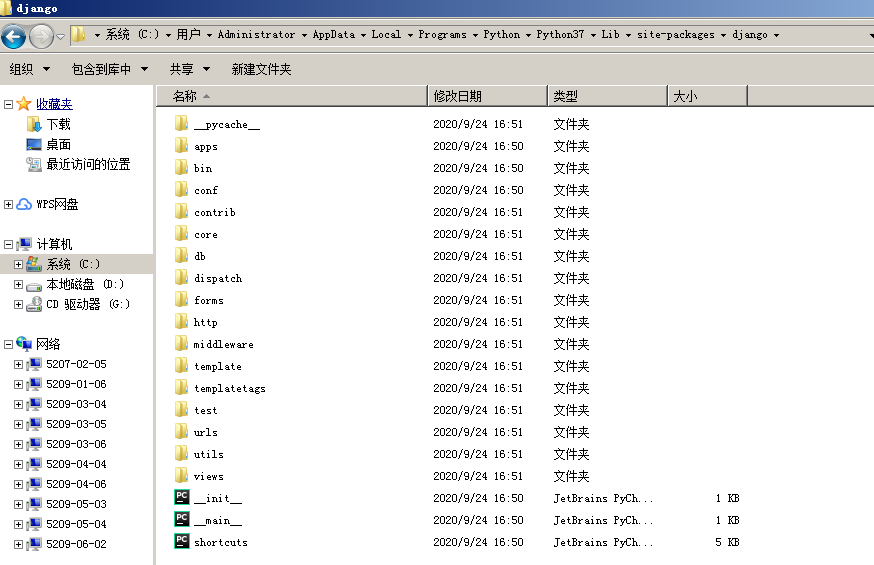Click the PyCharm icon of __main__ file
This screenshot has width=874, height=565.
[182, 519]
